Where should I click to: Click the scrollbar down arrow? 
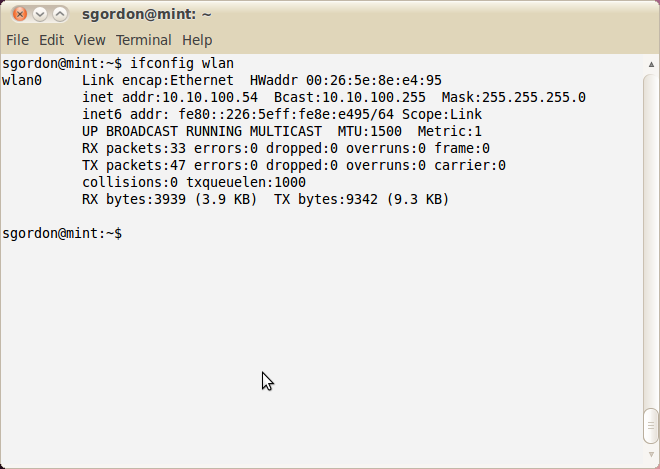click(651, 455)
